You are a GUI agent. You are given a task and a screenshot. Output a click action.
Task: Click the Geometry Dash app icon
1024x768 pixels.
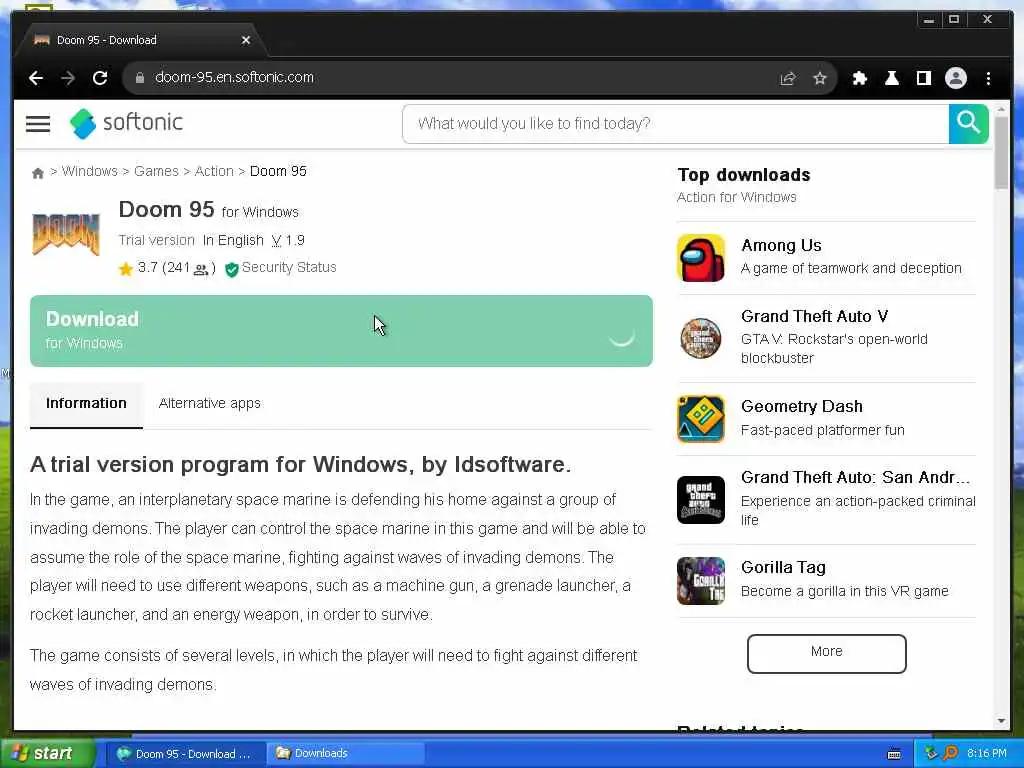pyautogui.click(x=701, y=419)
